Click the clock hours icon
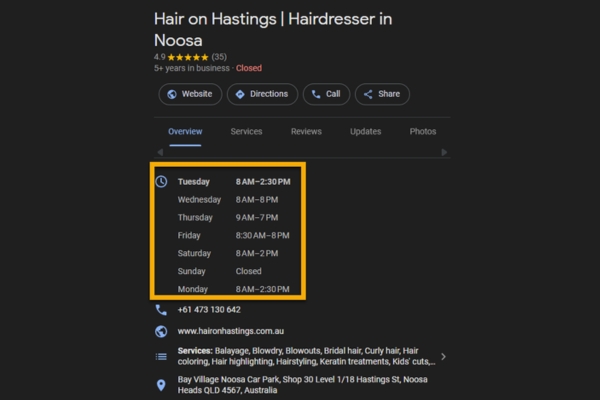The width and height of the screenshot is (600, 400). pos(161,181)
